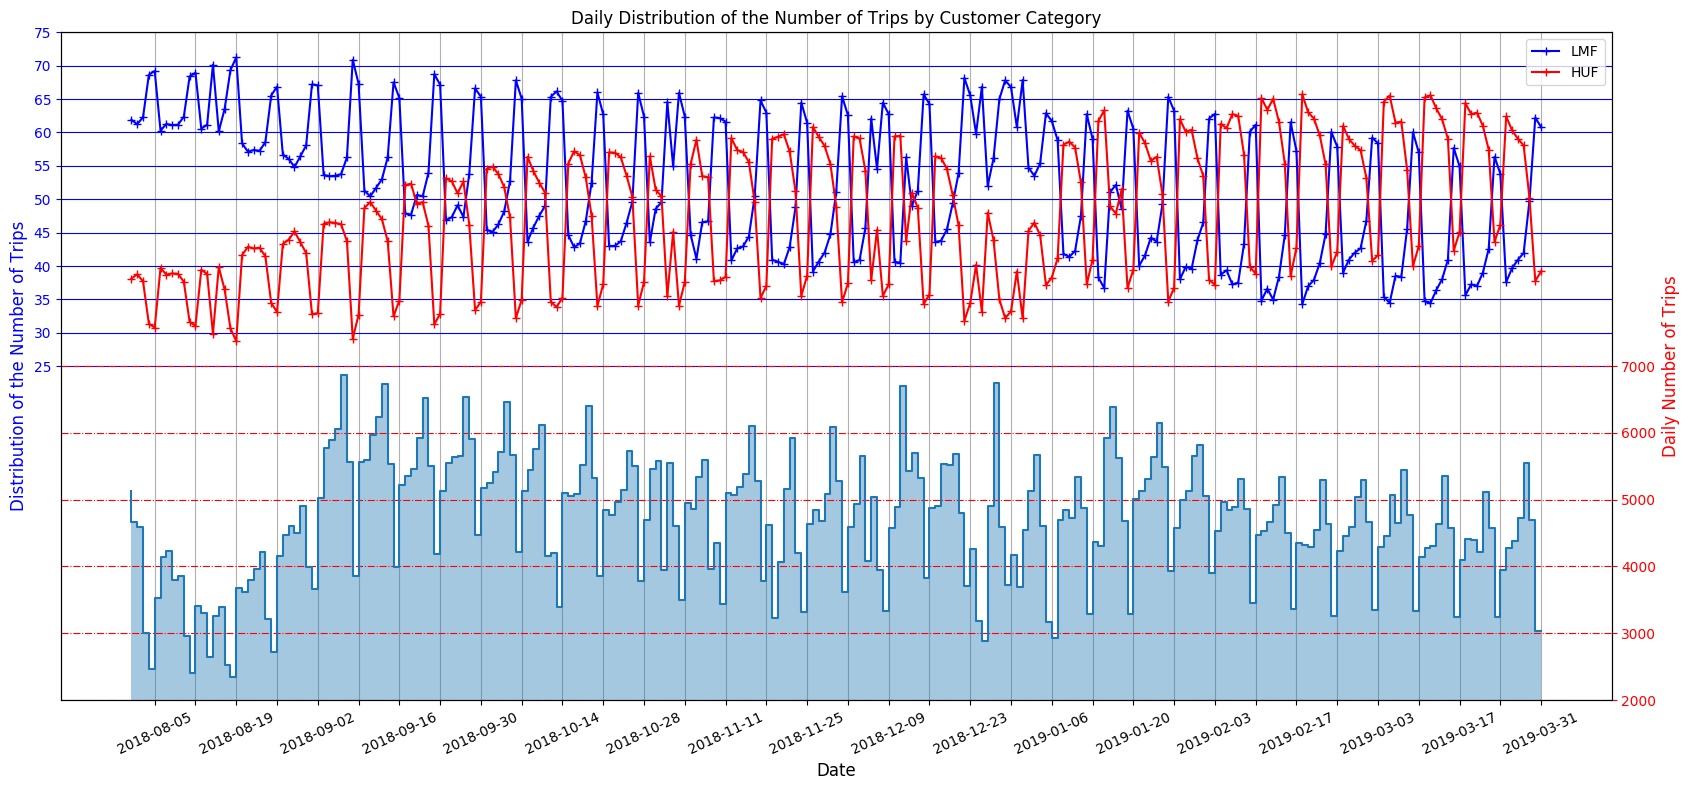The height and width of the screenshot is (790, 1690).
Task: Select the 2019-03-31 date tick label
Action: point(1540,733)
